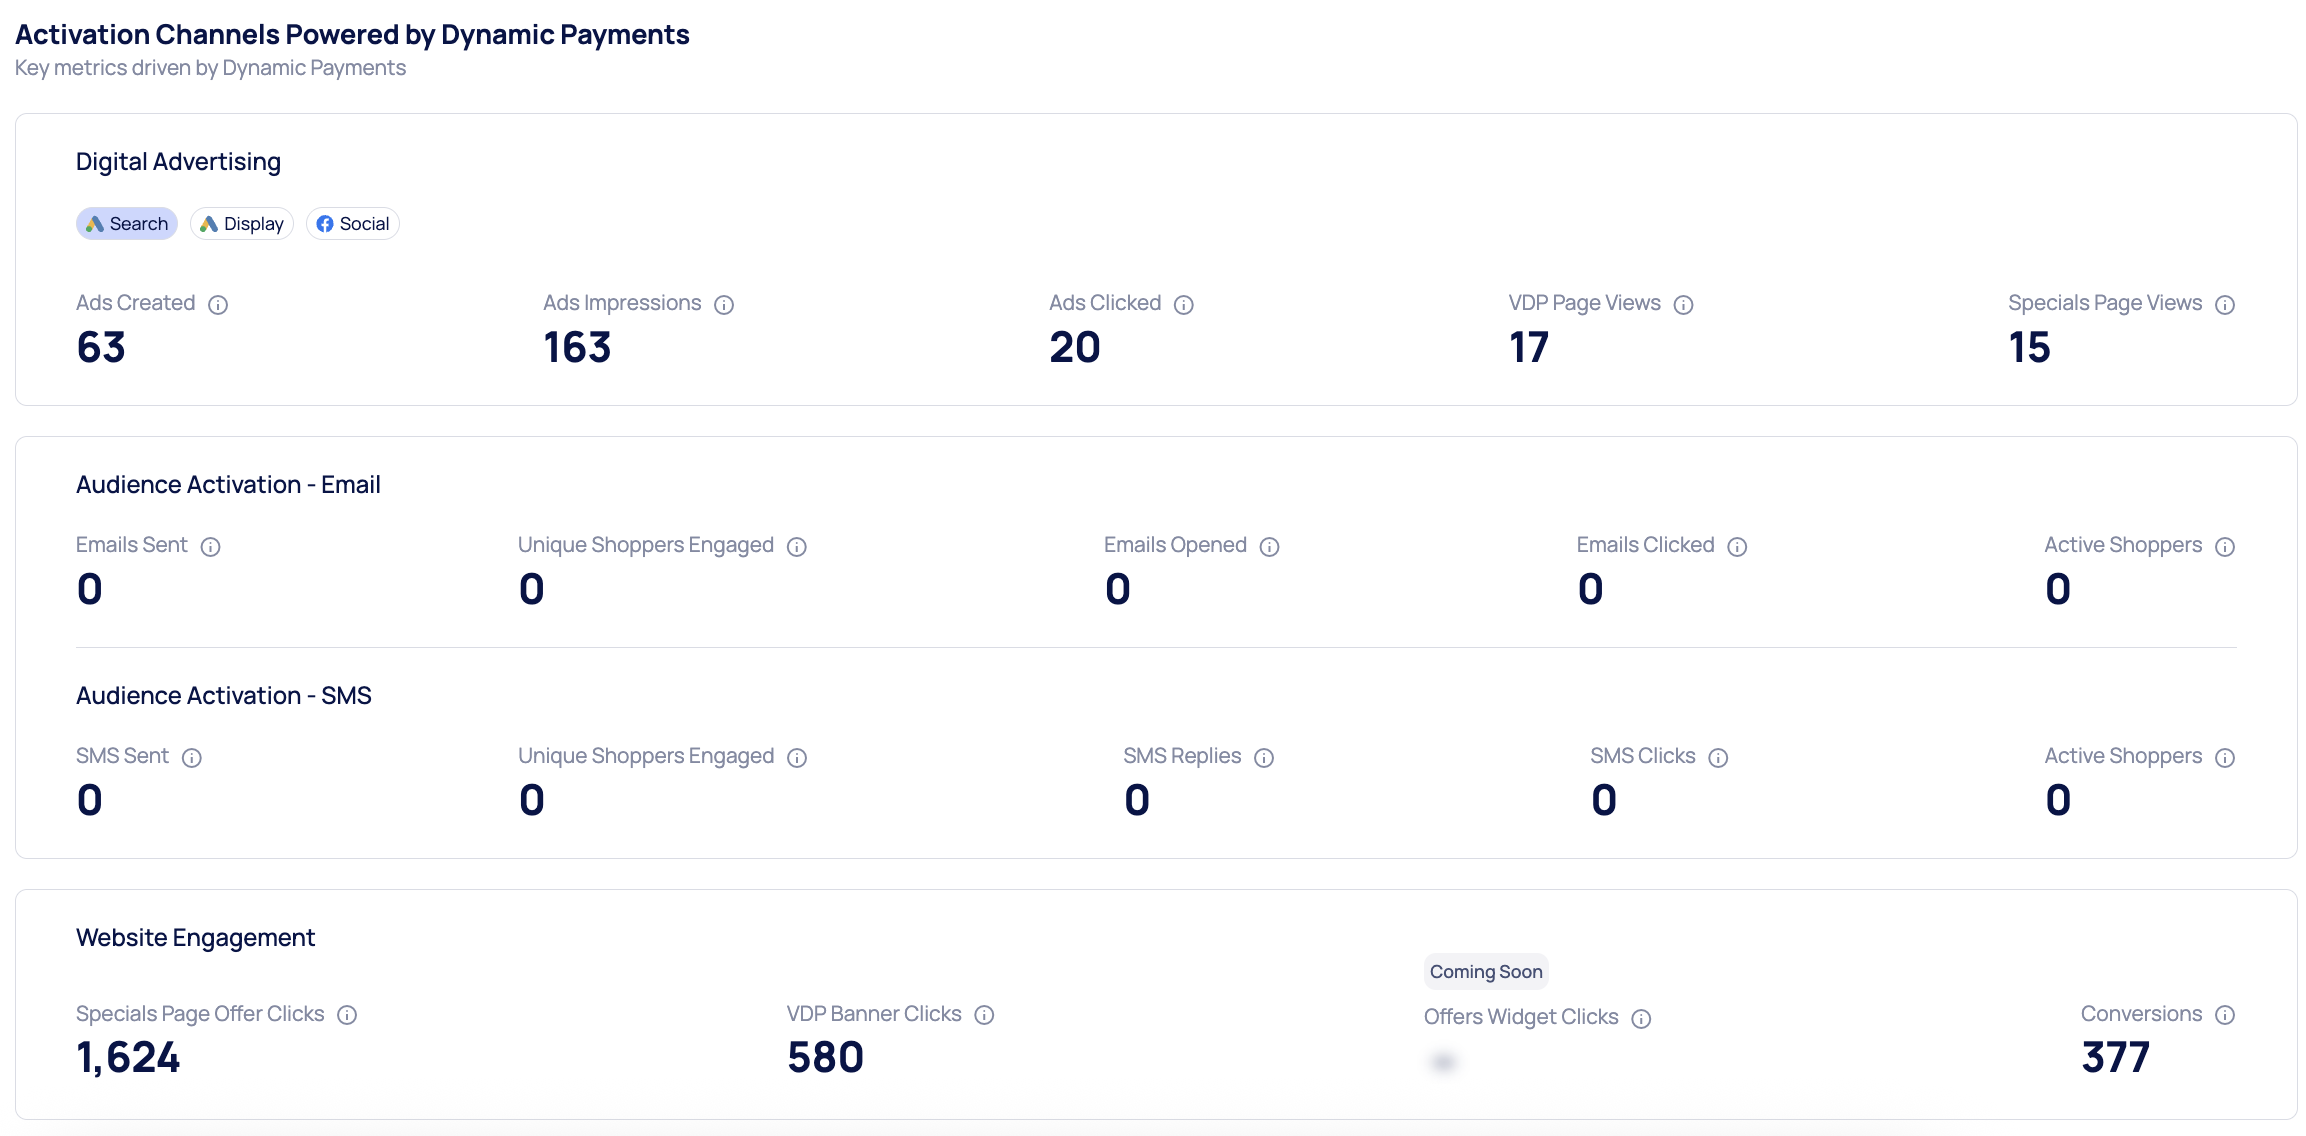Click info icon beside SMS Clicks
Screen dimensions: 2306x1136
1718,758
